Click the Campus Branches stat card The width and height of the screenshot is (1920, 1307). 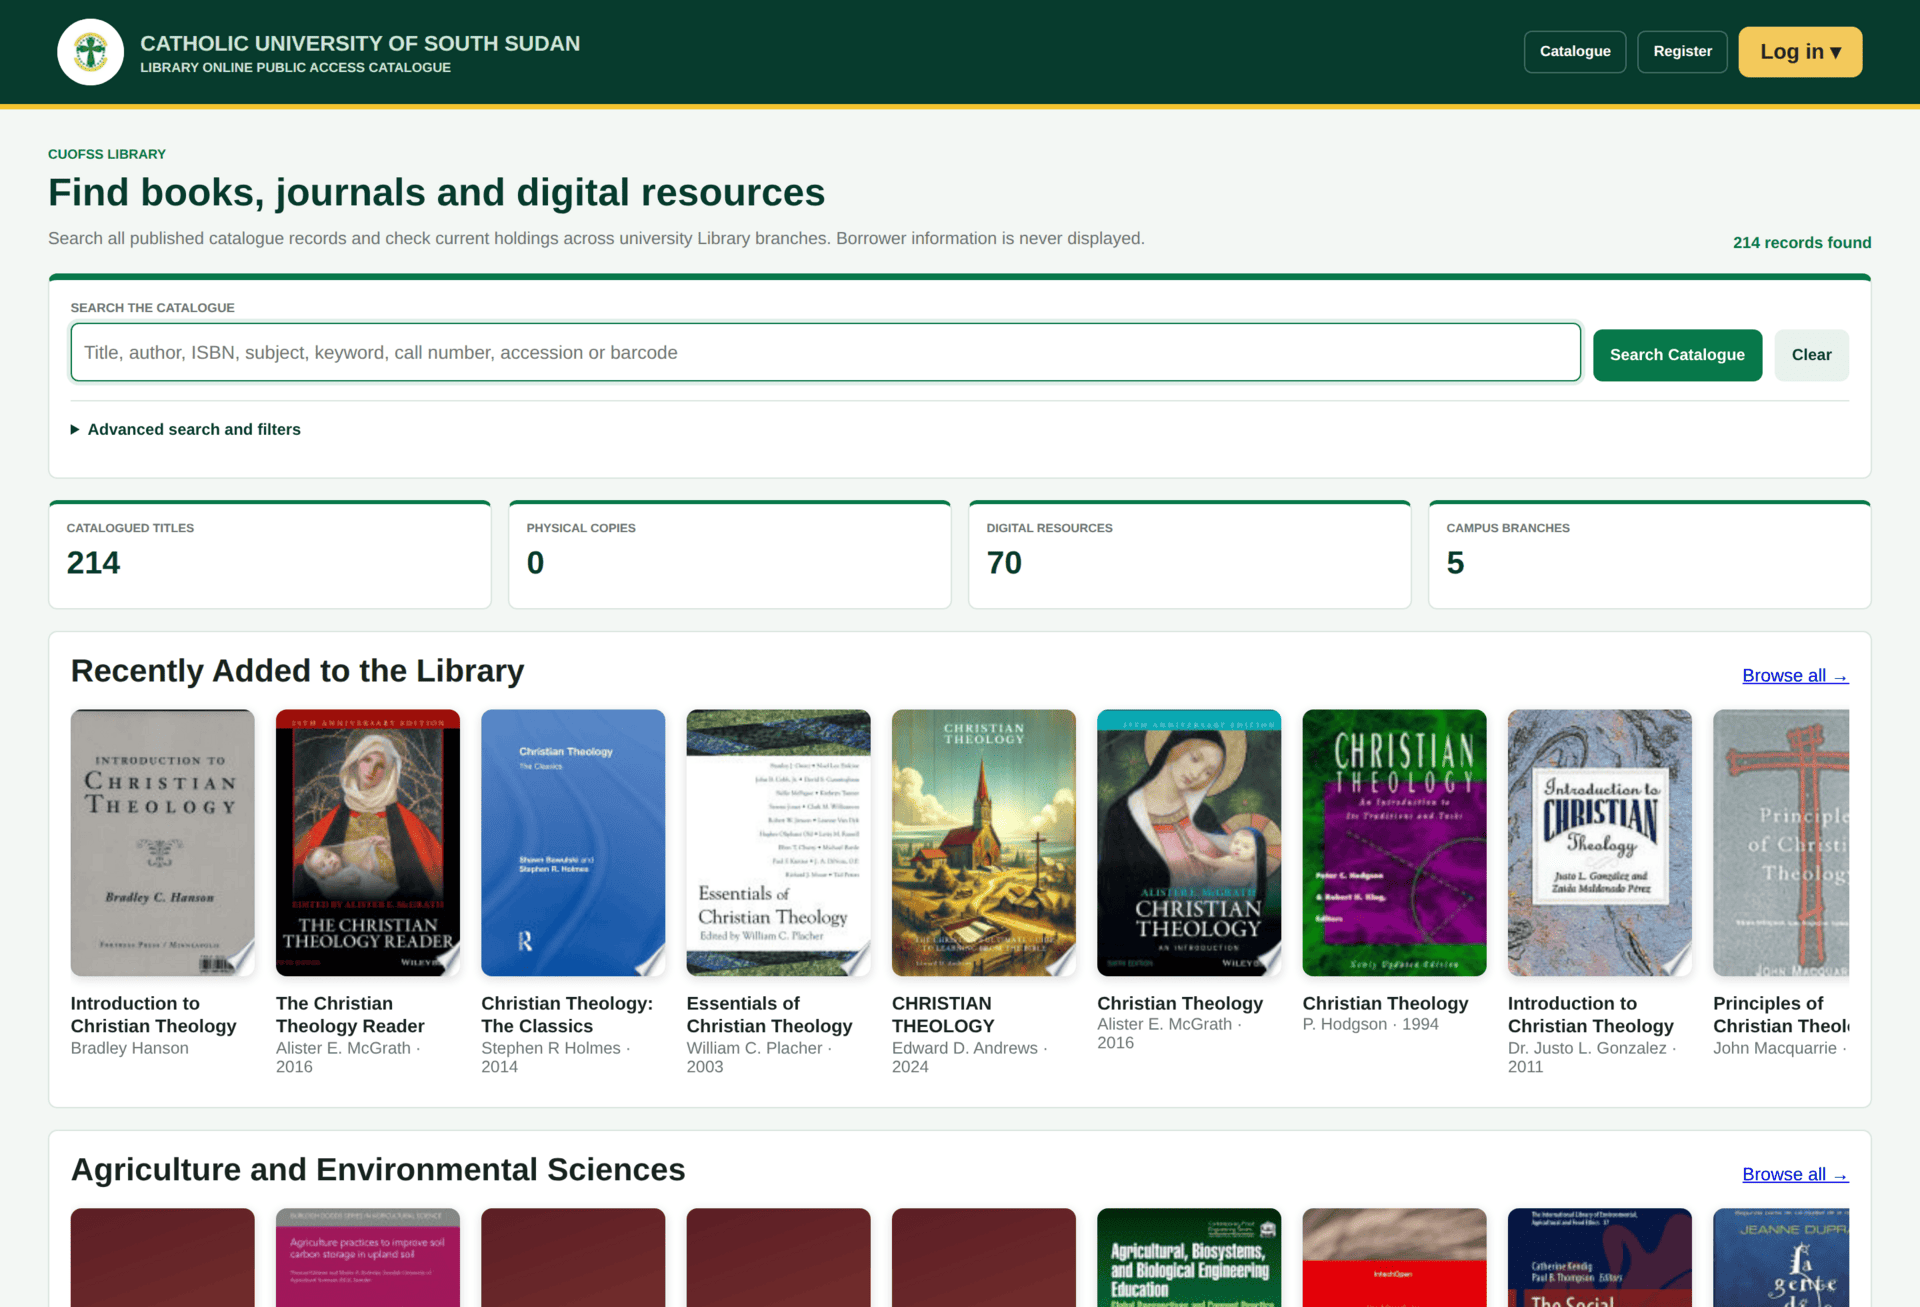point(1650,555)
